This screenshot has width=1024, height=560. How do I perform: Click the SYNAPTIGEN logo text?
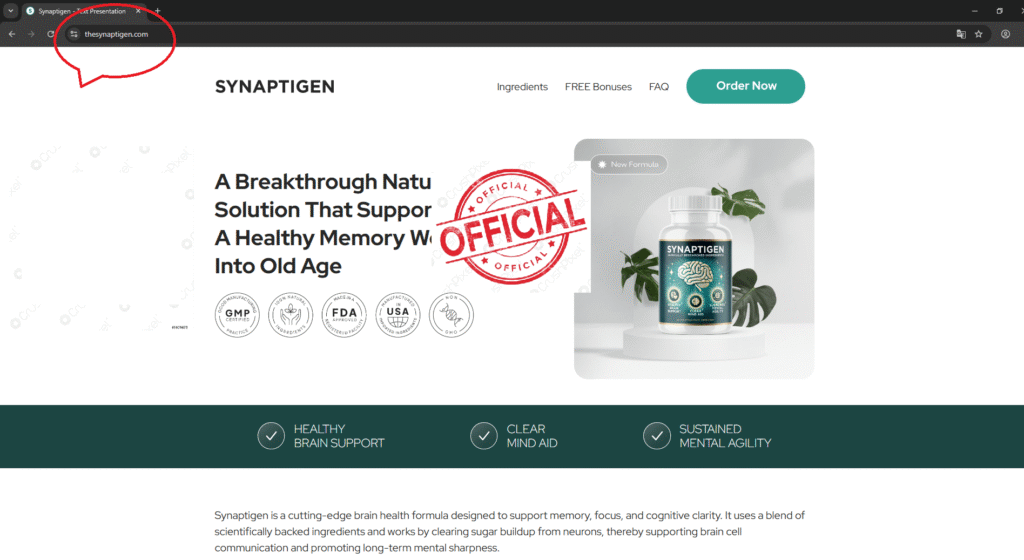click(275, 87)
